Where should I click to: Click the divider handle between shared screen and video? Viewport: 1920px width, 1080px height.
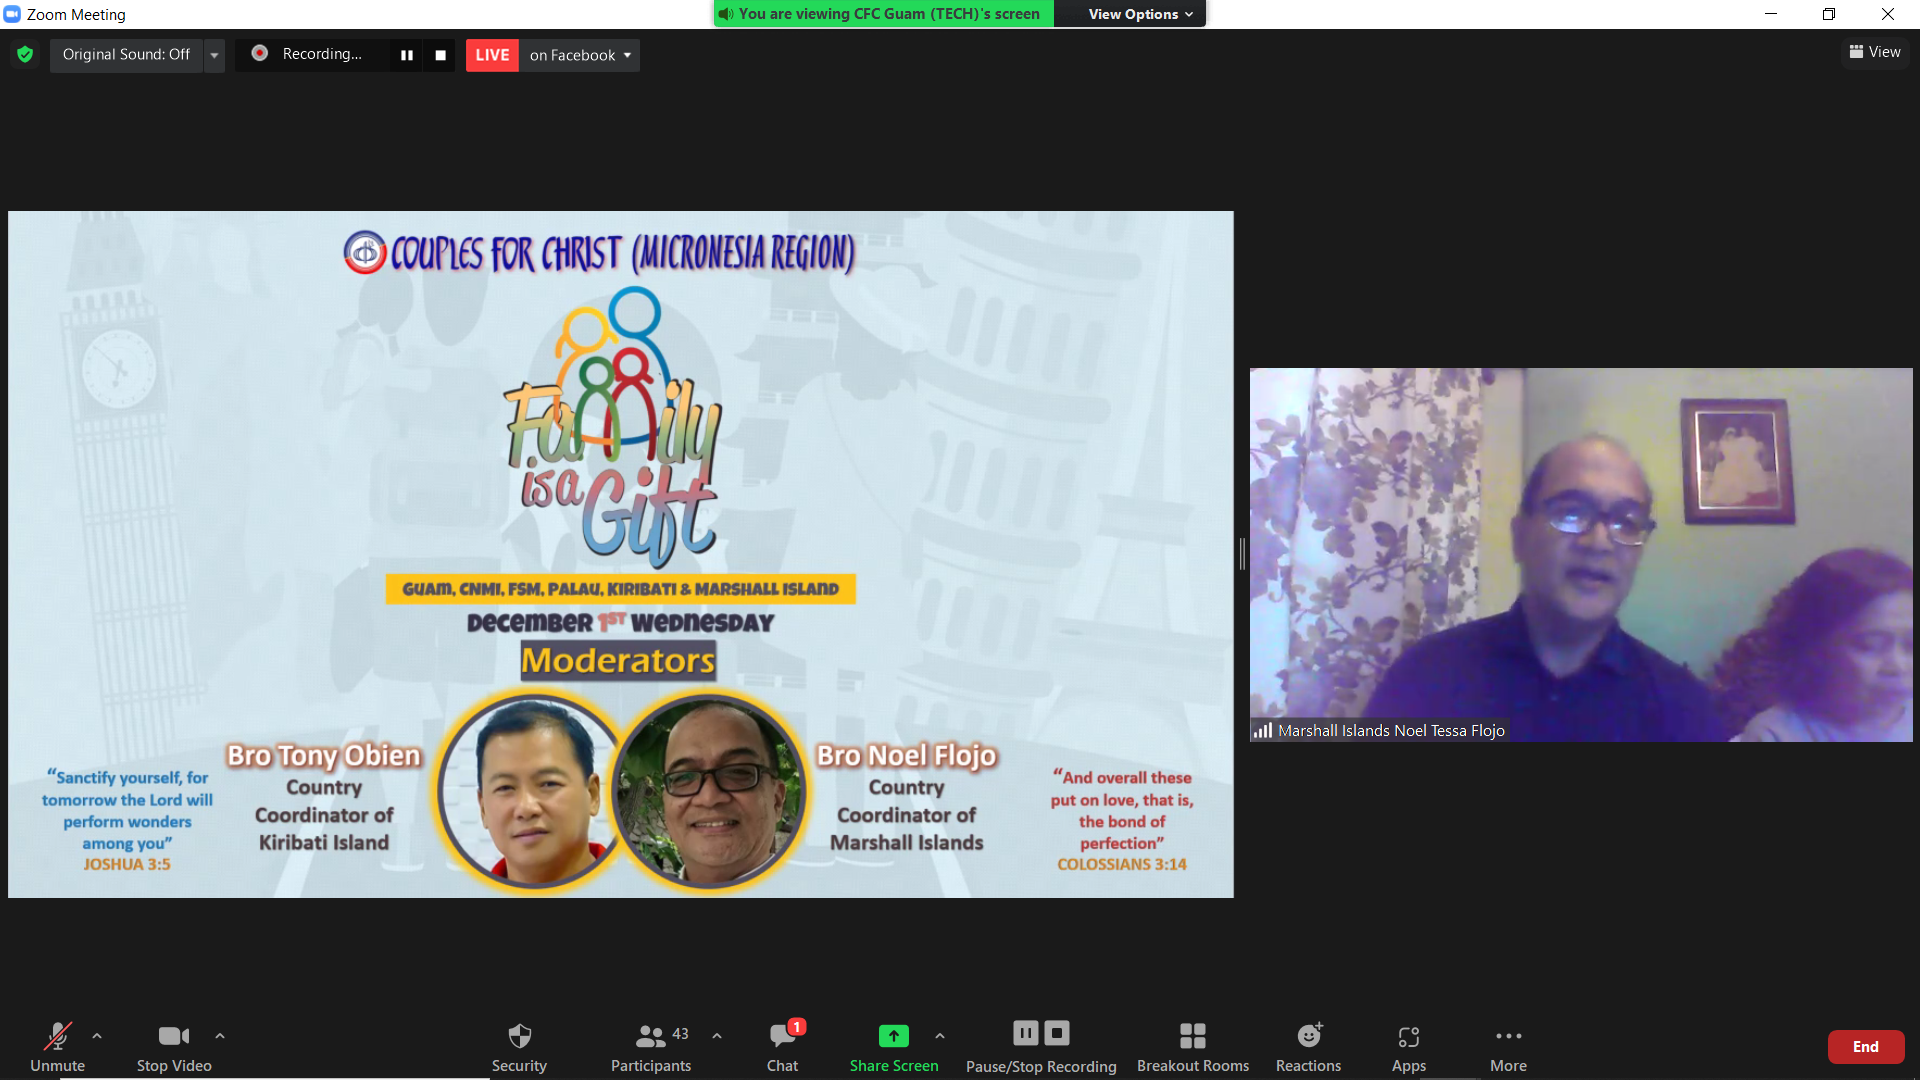(1242, 554)
